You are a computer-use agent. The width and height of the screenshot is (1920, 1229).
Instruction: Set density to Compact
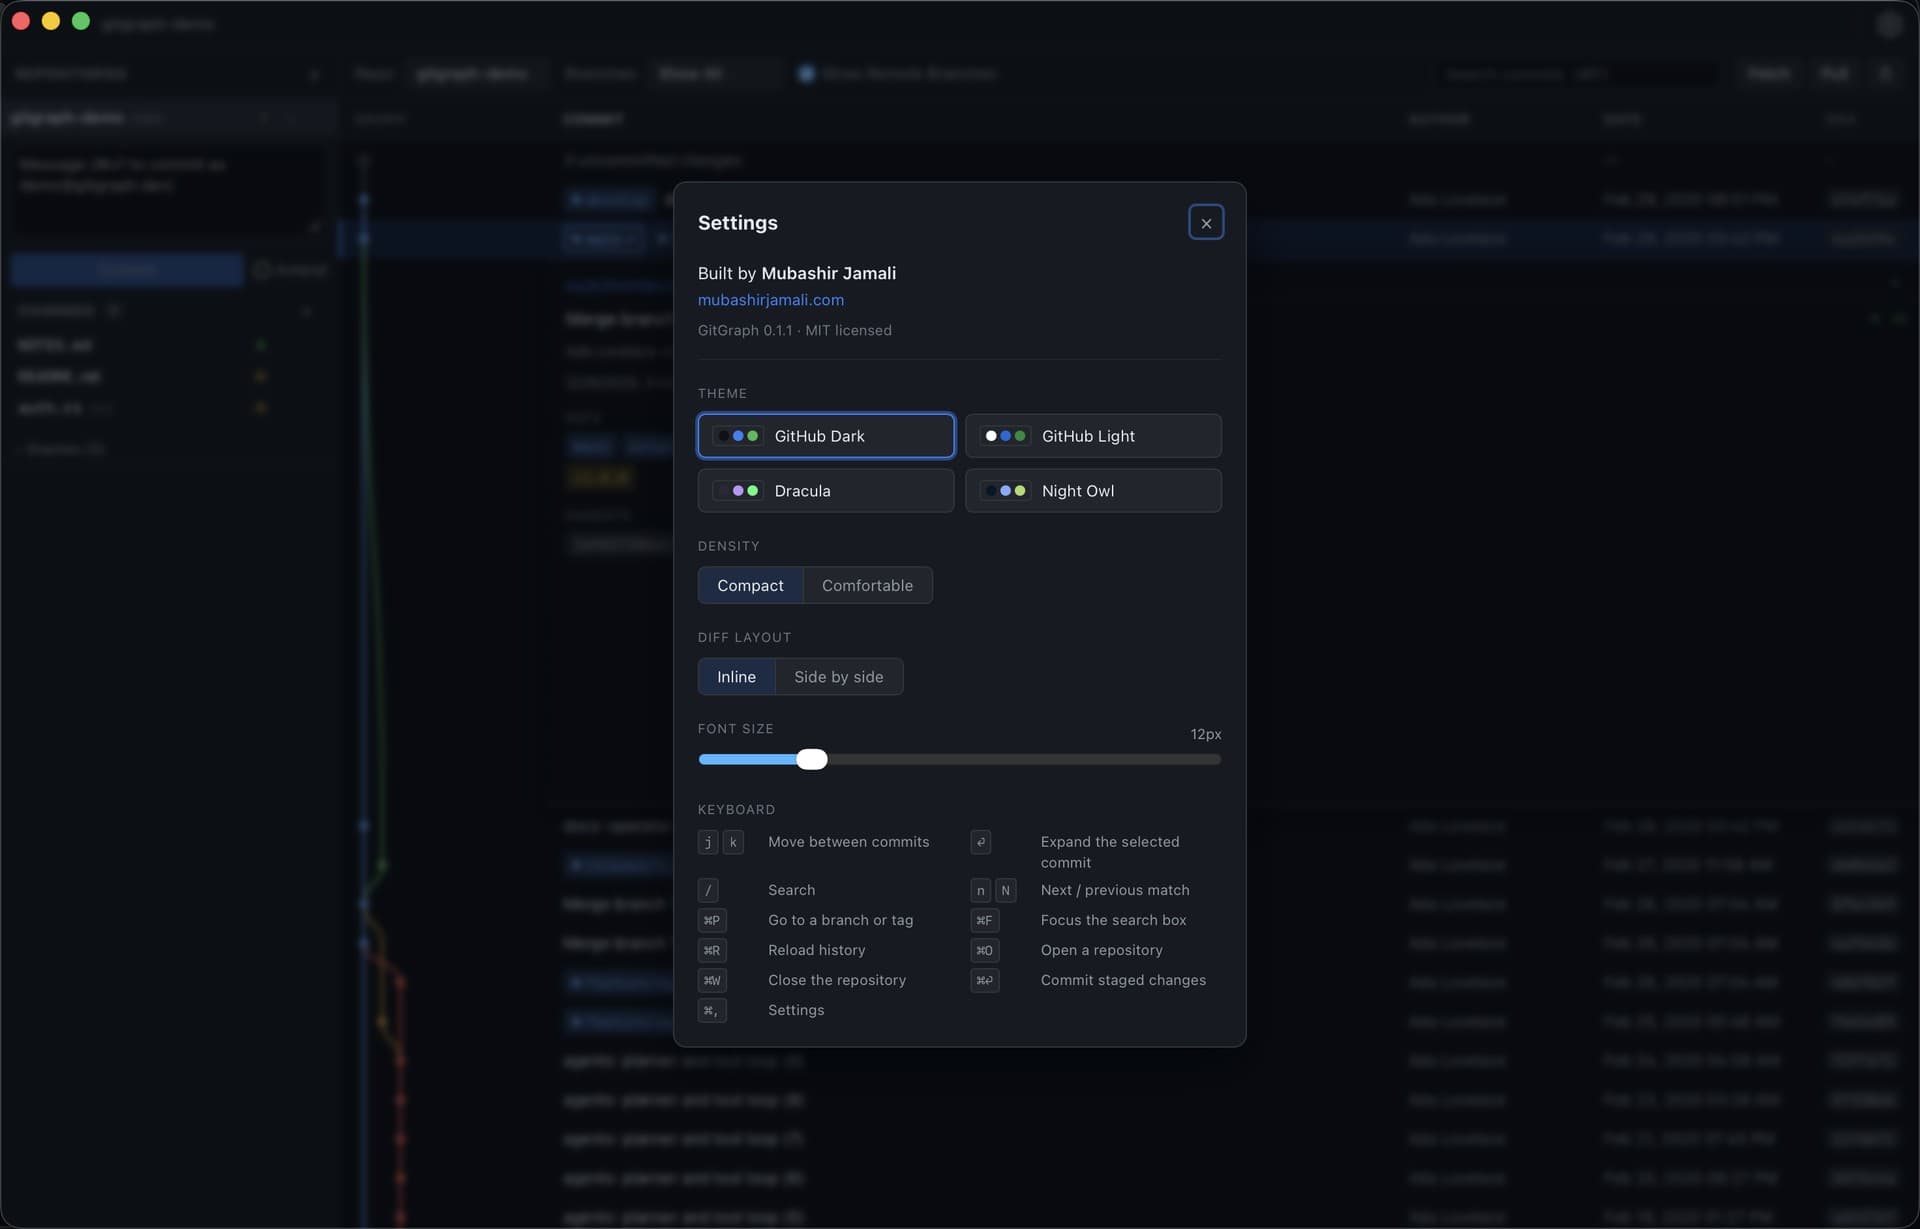point(751,586)
